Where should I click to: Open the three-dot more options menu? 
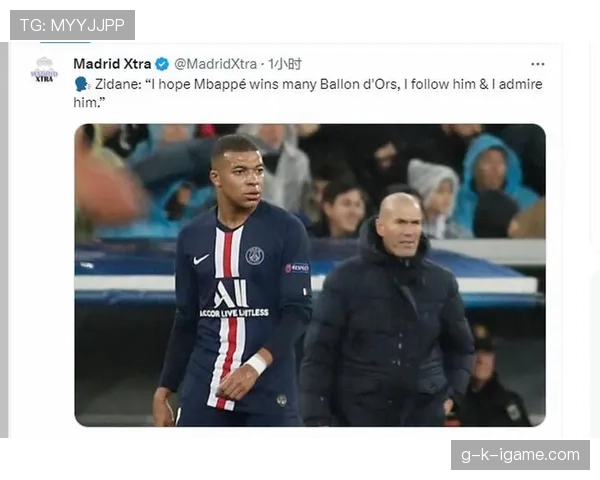[x=538, y=64]
